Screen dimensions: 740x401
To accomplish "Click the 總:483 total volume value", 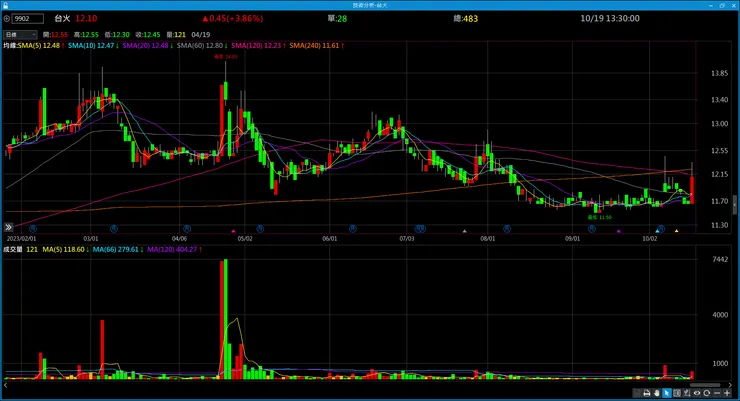I will (466, 18).
